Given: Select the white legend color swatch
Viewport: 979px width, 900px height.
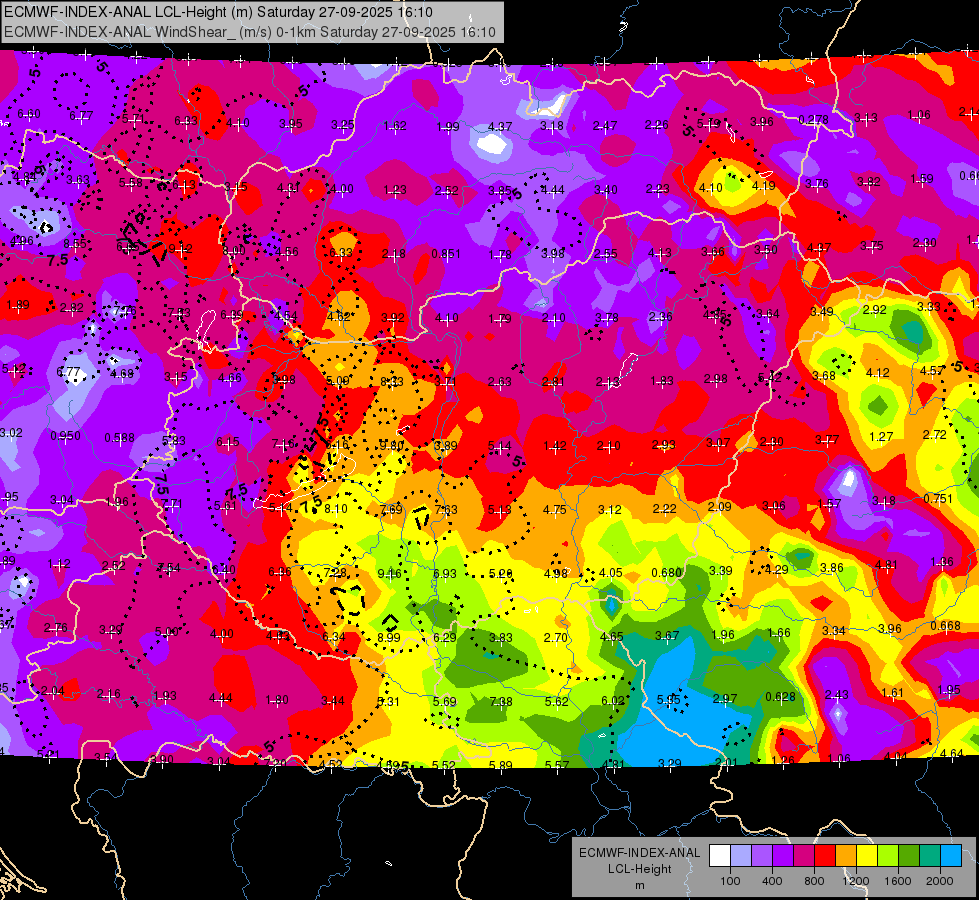Looking at the screenshot, I should (x=720, y=856).
